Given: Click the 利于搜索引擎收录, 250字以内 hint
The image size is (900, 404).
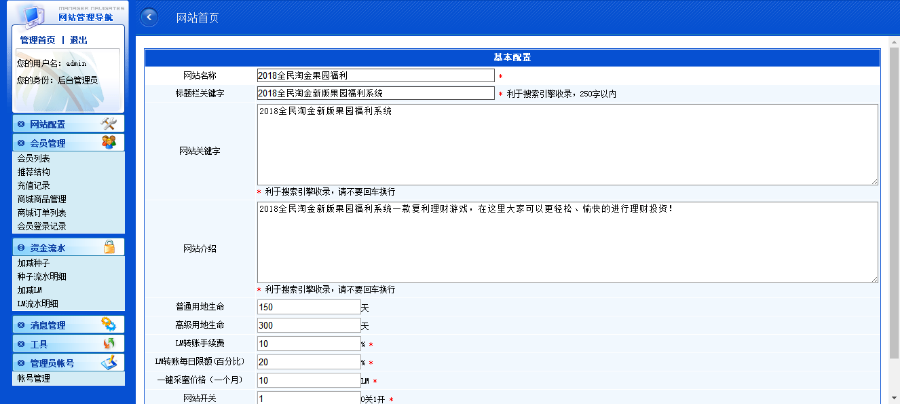Looking at the screenshot, I should 562,94.
